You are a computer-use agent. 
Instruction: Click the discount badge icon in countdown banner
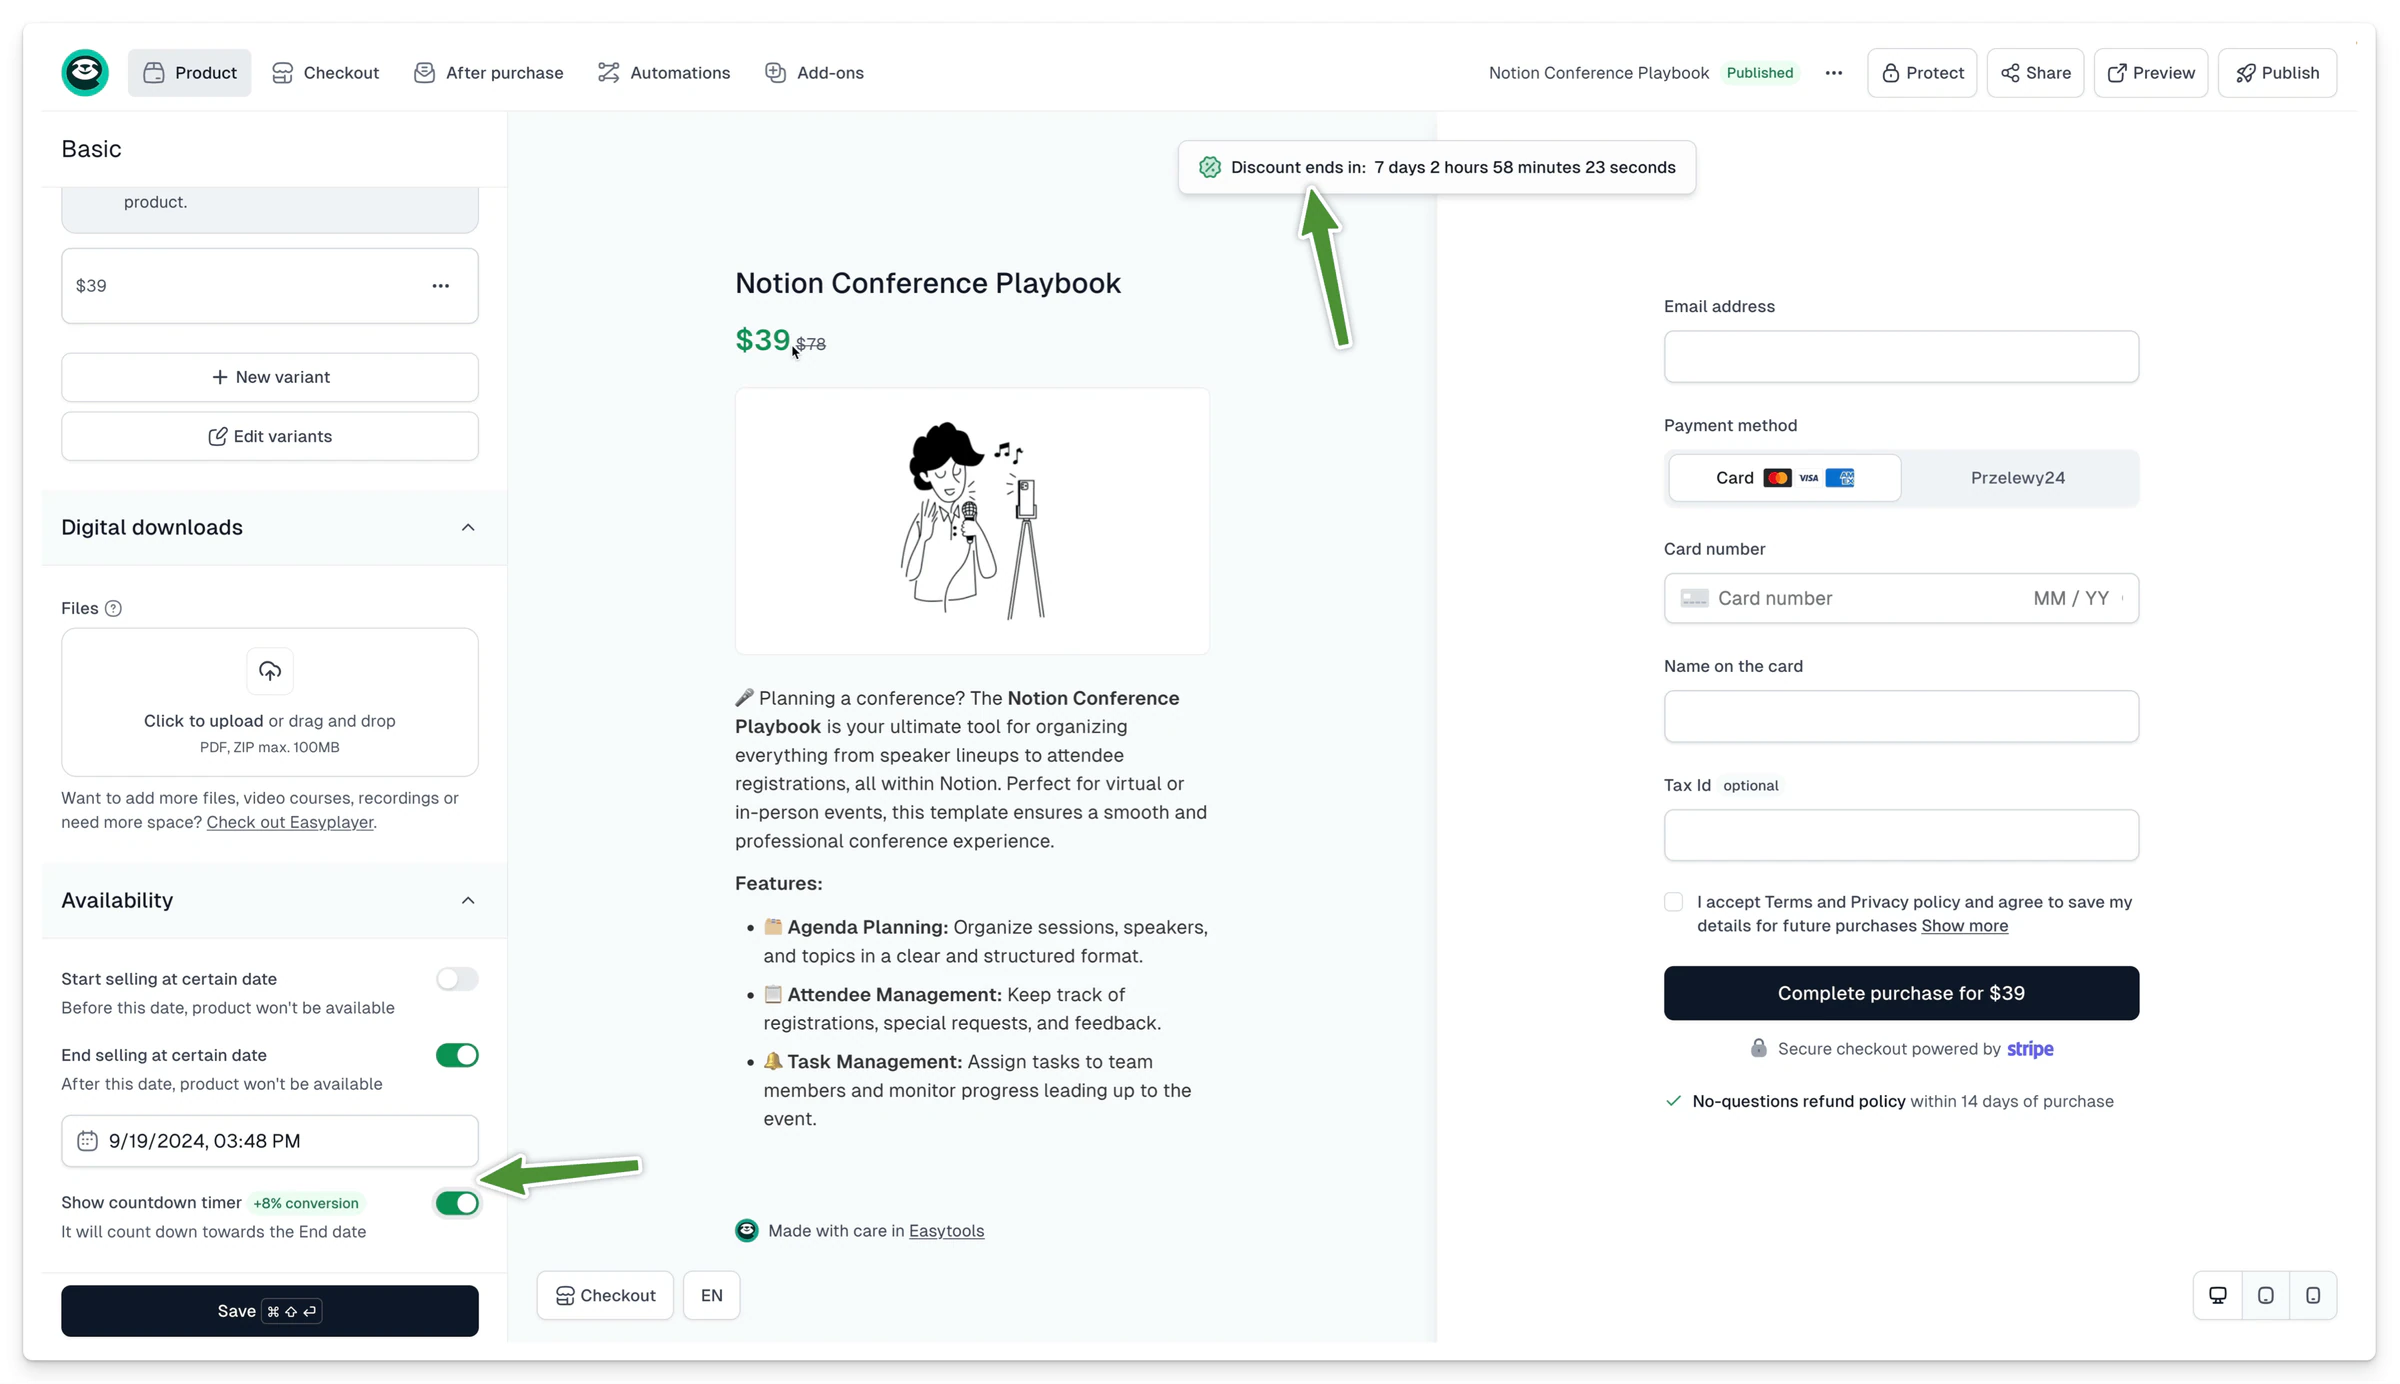(1210, 167)
